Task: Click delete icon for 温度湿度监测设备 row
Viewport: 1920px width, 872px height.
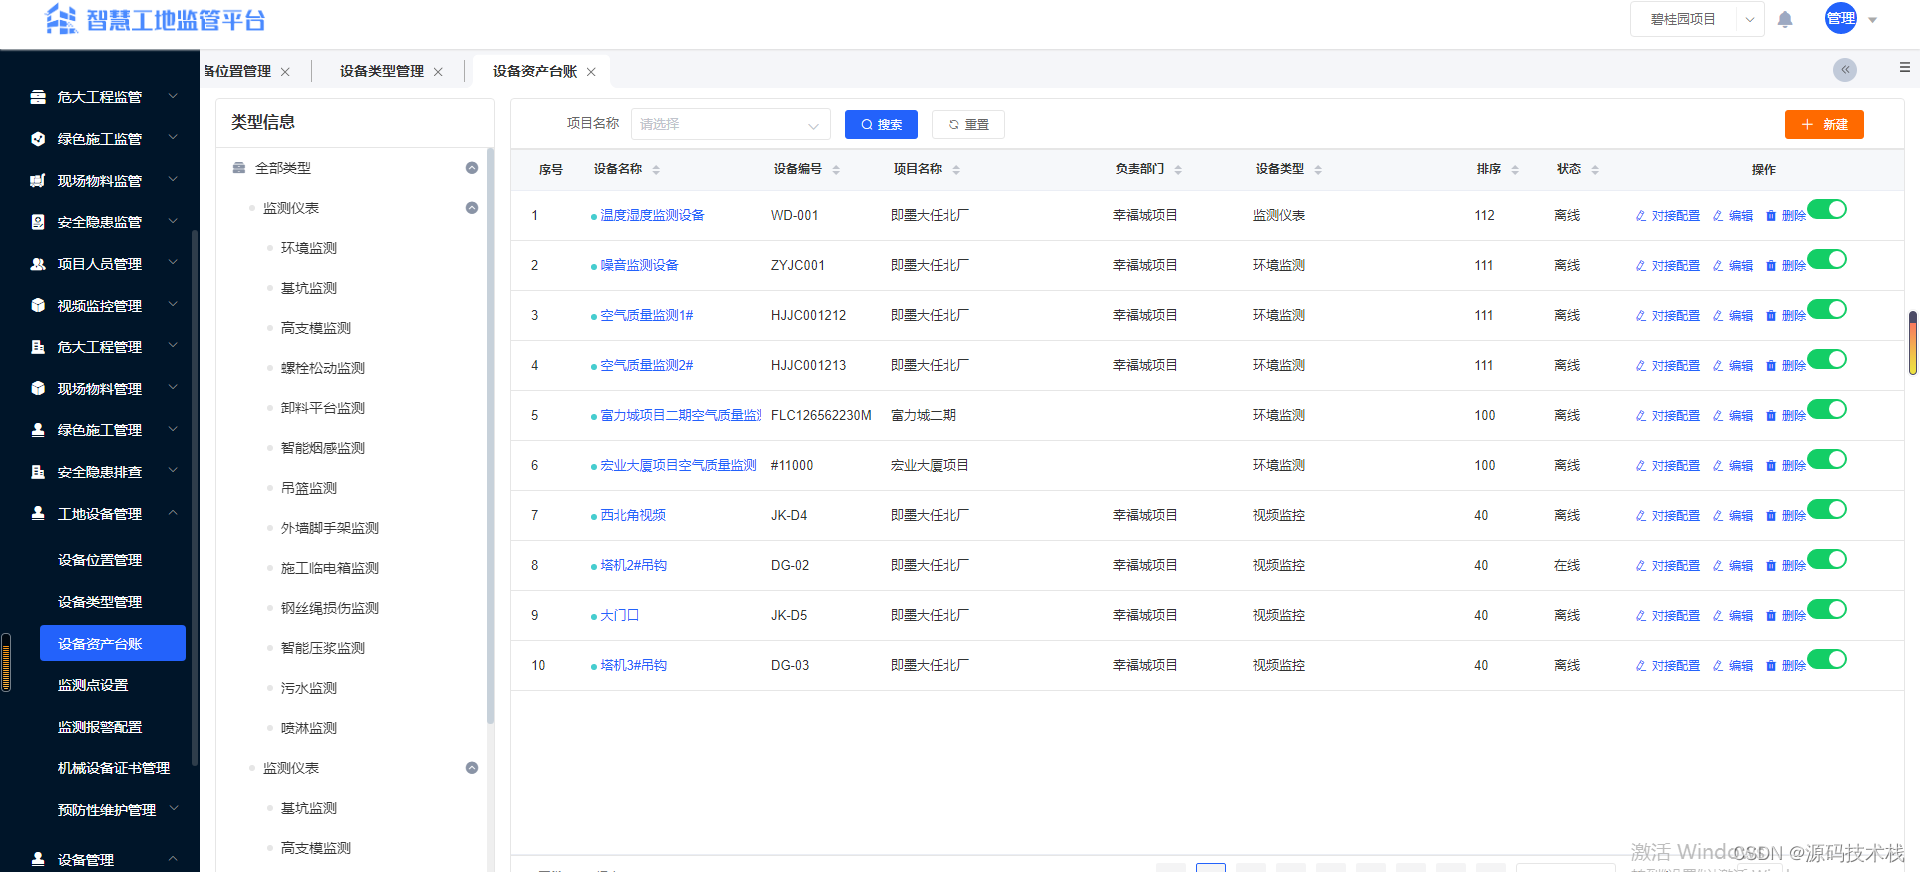Action: coord(1771,216)
